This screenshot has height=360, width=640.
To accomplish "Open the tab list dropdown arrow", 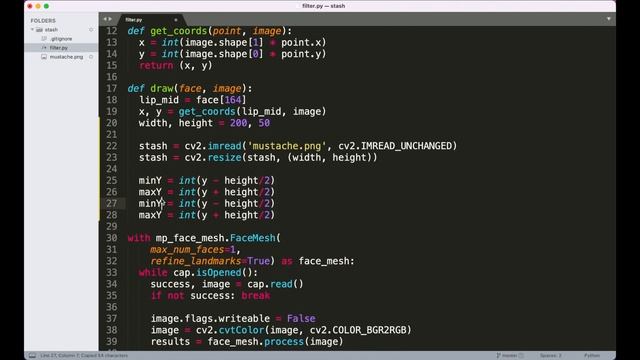I will pos(609,19).
